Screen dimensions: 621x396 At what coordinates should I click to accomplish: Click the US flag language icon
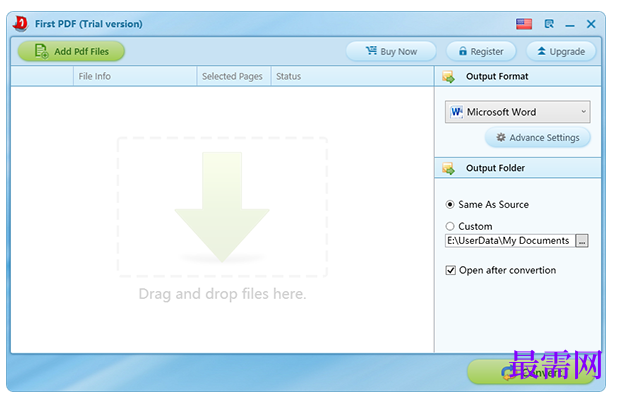point(524,24)
